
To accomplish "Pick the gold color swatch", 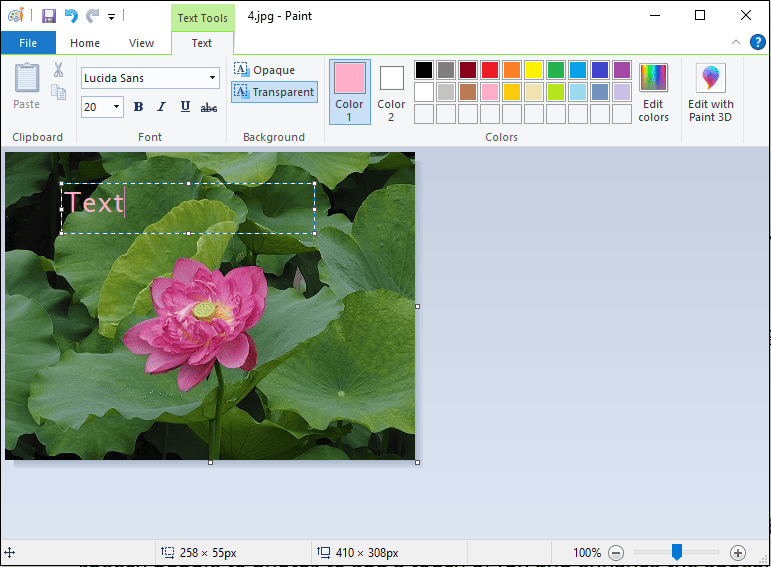I will tap(512, 92).
